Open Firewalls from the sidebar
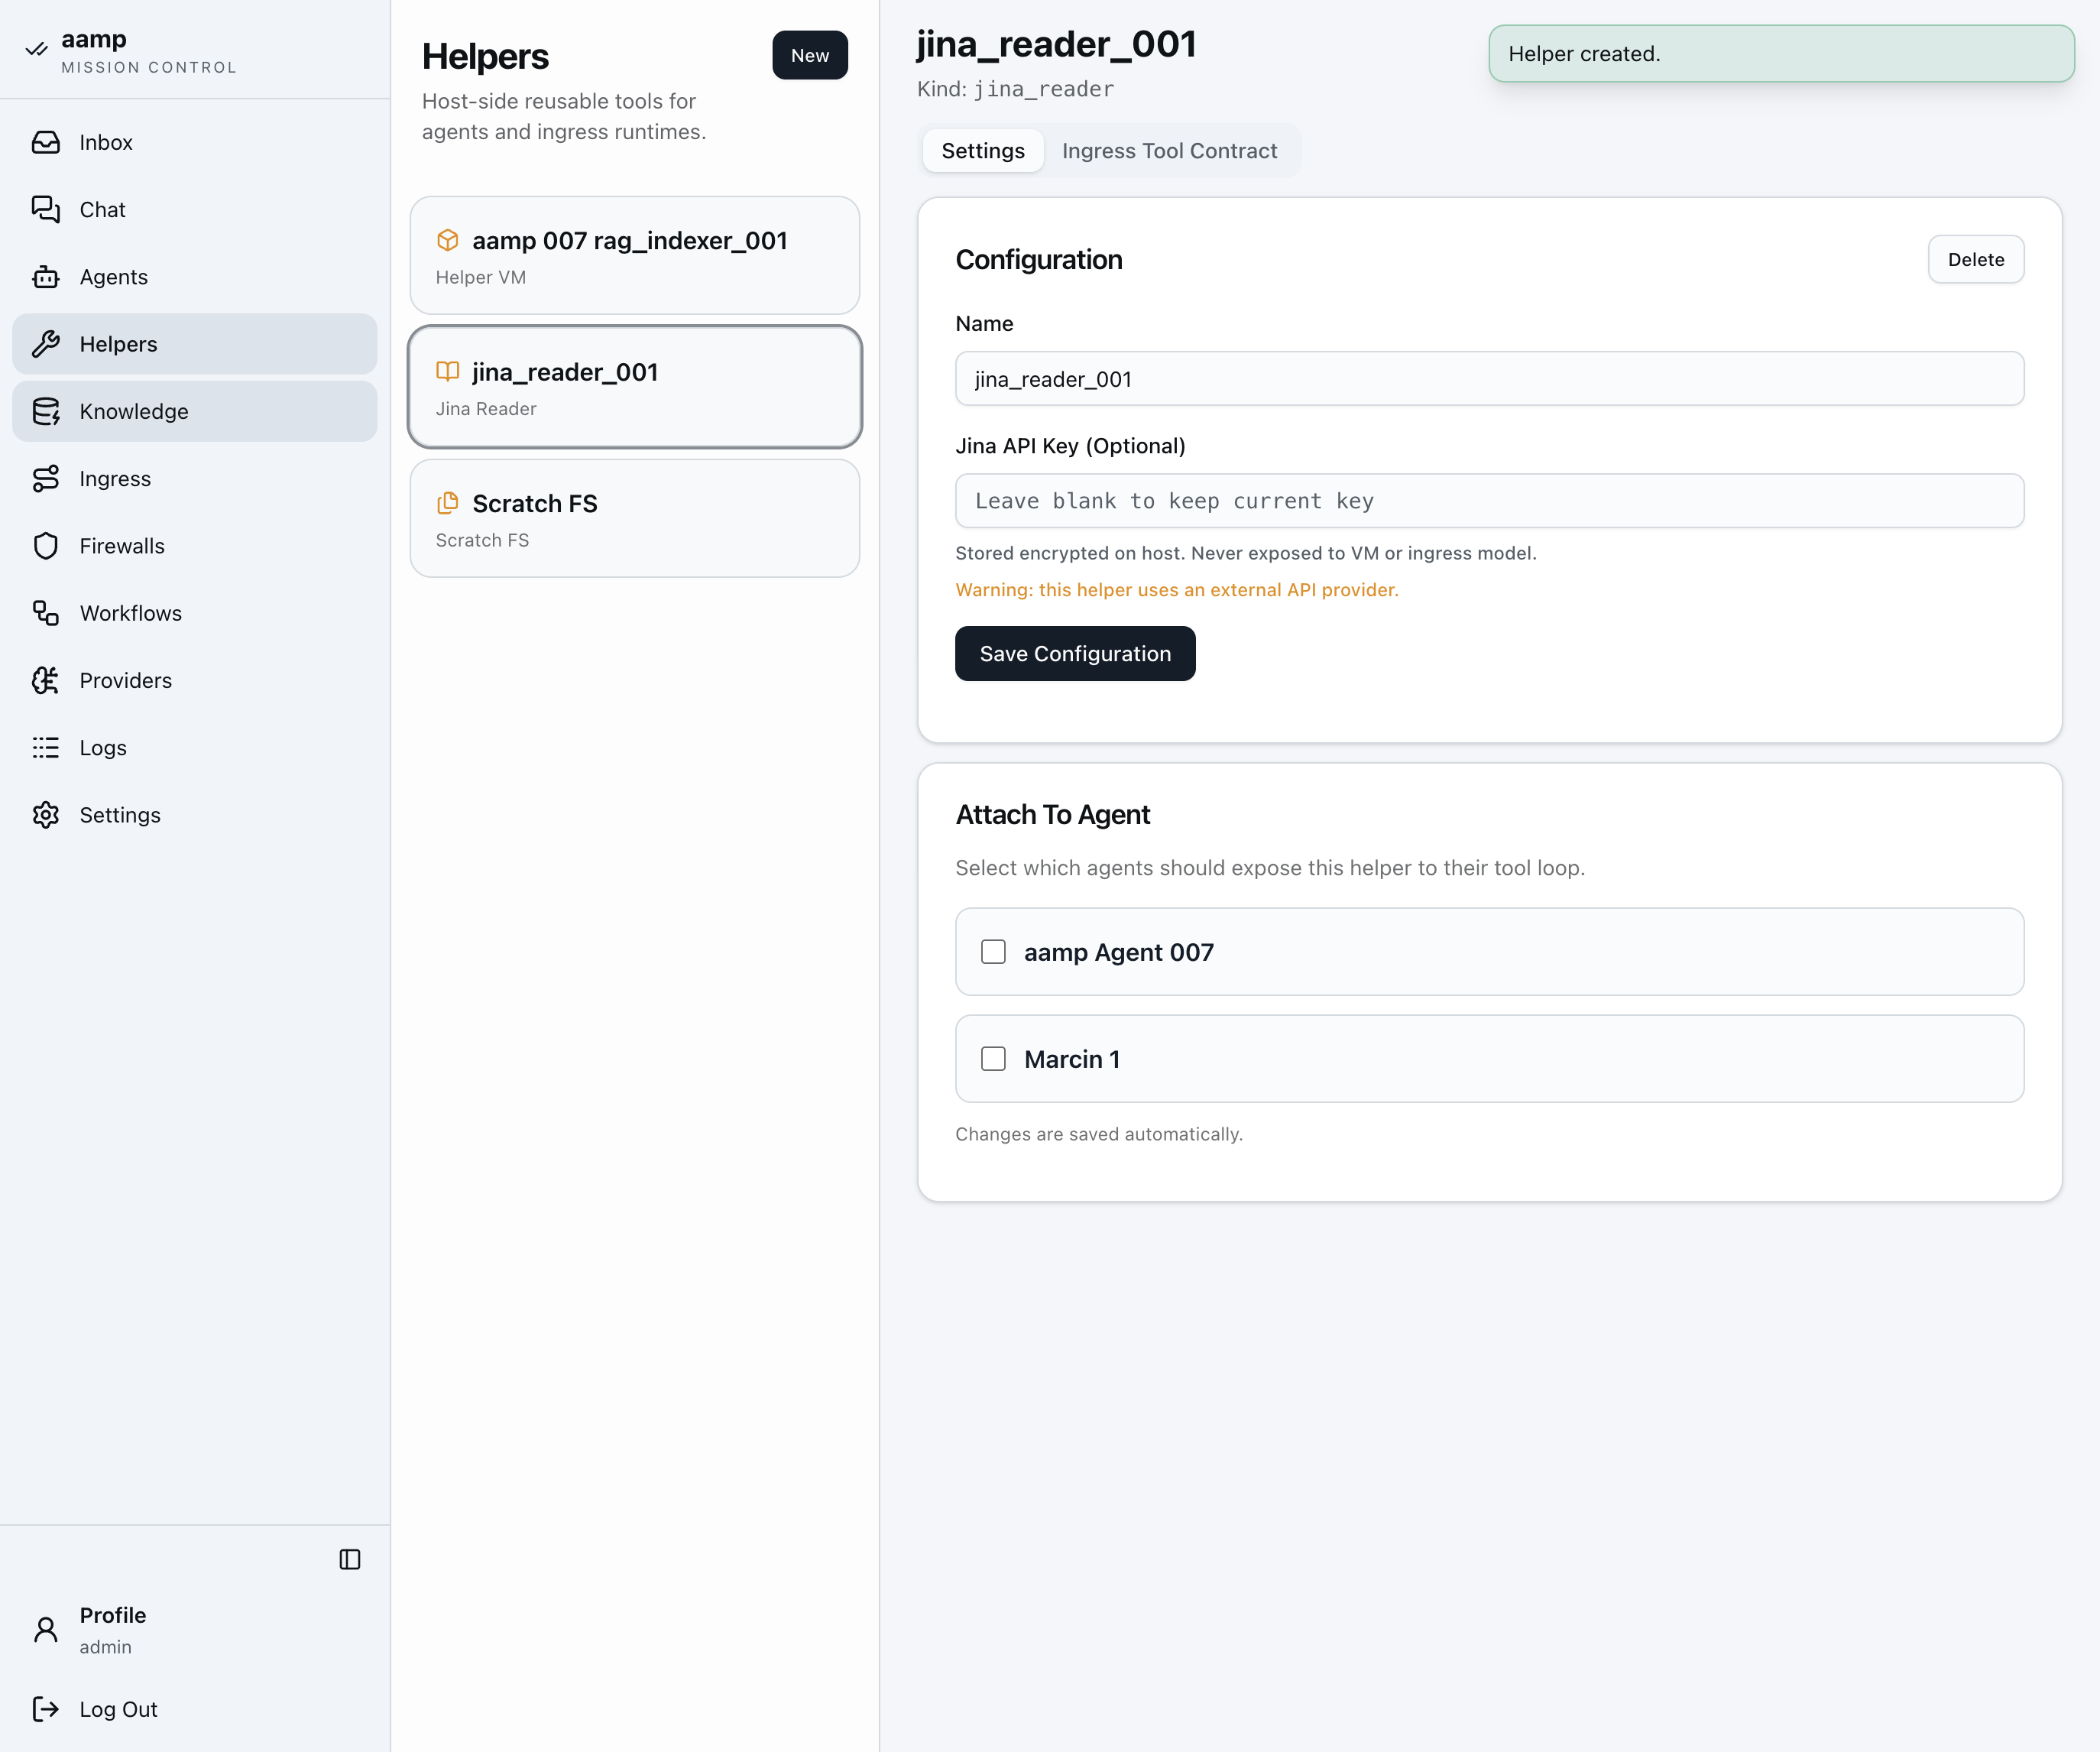This screenshot has height=1752, width=2100. tap(195, 546)
